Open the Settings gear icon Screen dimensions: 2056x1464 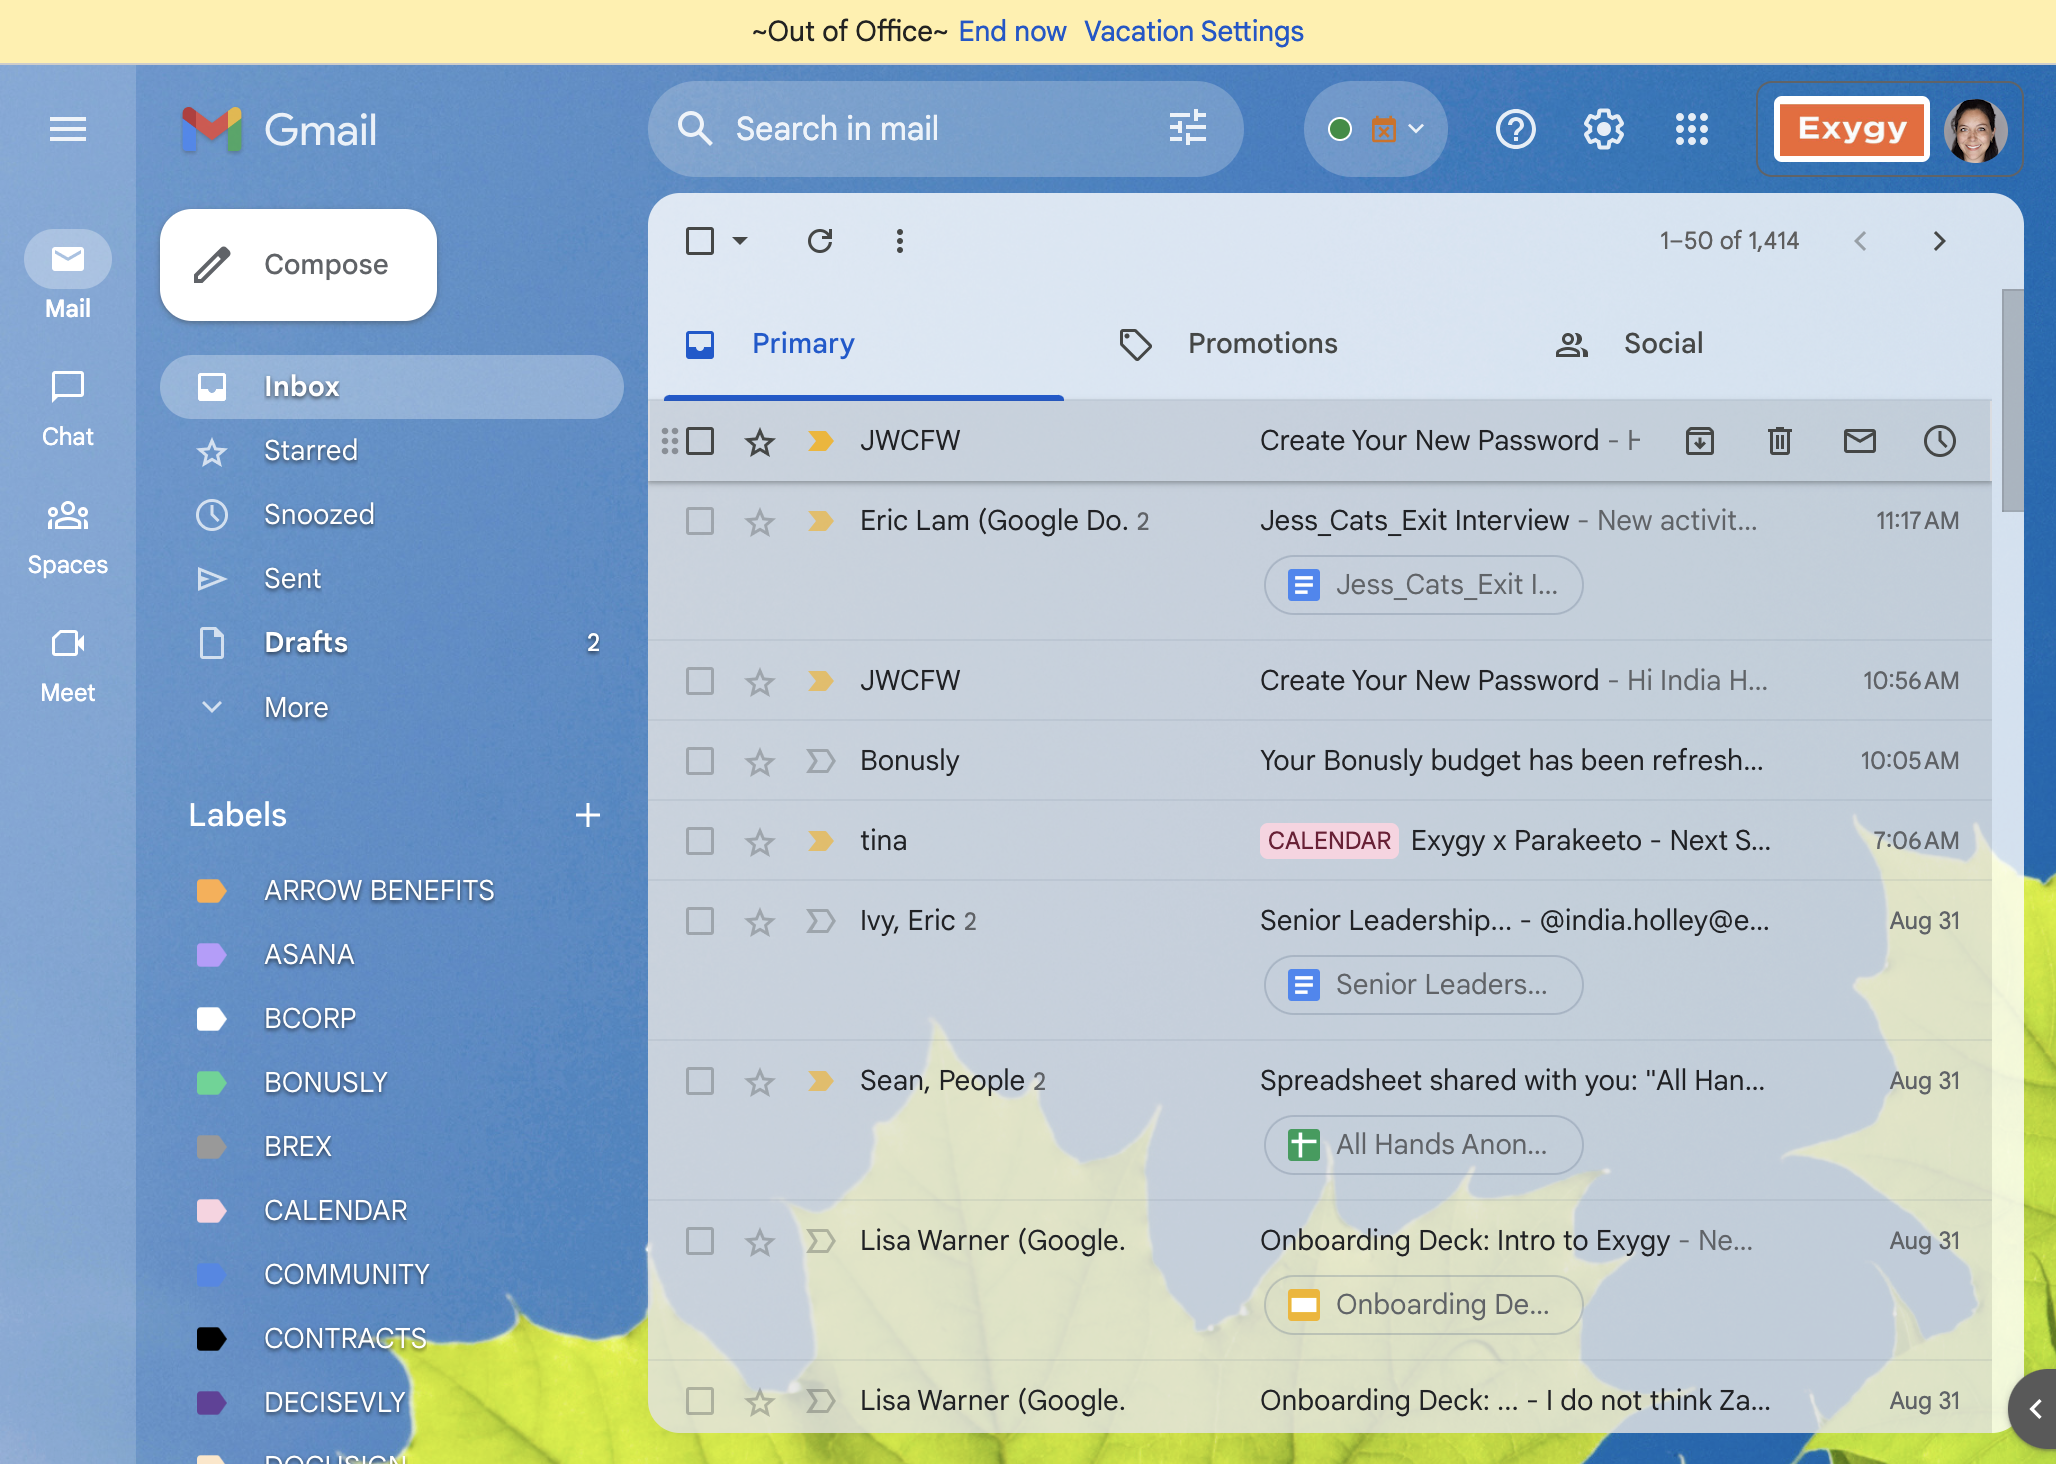click(x=1603, y=129)
